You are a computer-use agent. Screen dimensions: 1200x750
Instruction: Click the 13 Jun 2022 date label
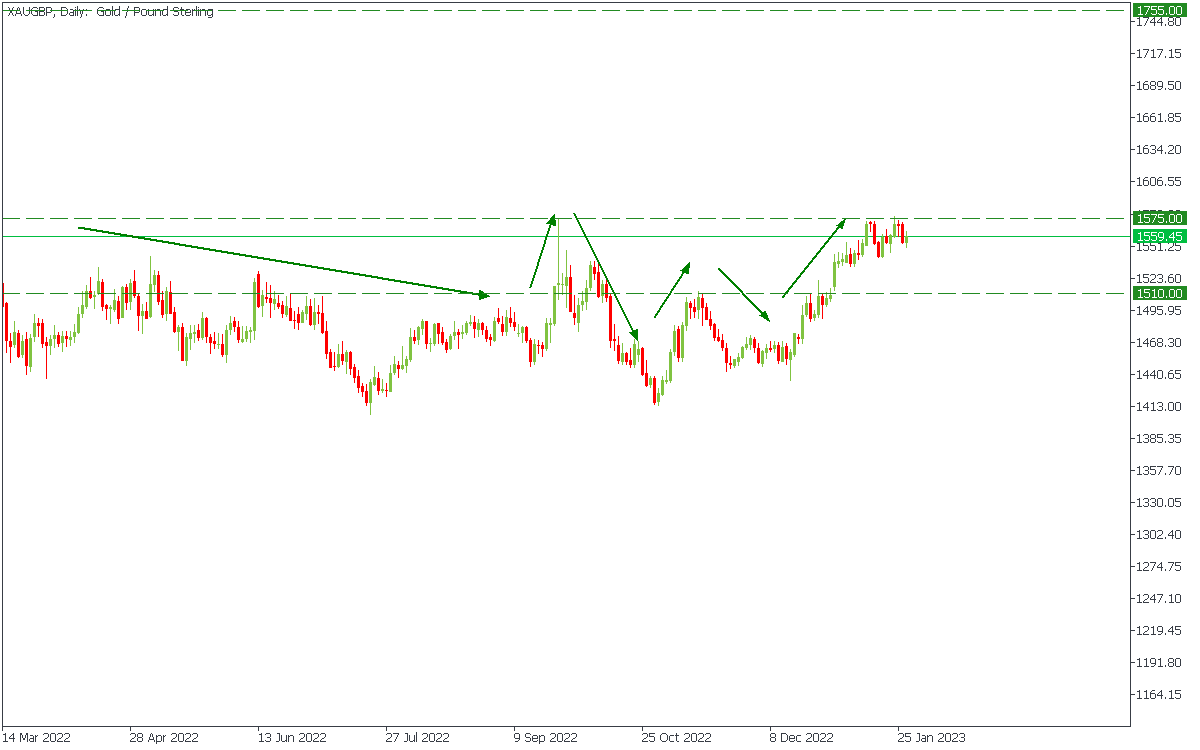(x=292, y=738)
